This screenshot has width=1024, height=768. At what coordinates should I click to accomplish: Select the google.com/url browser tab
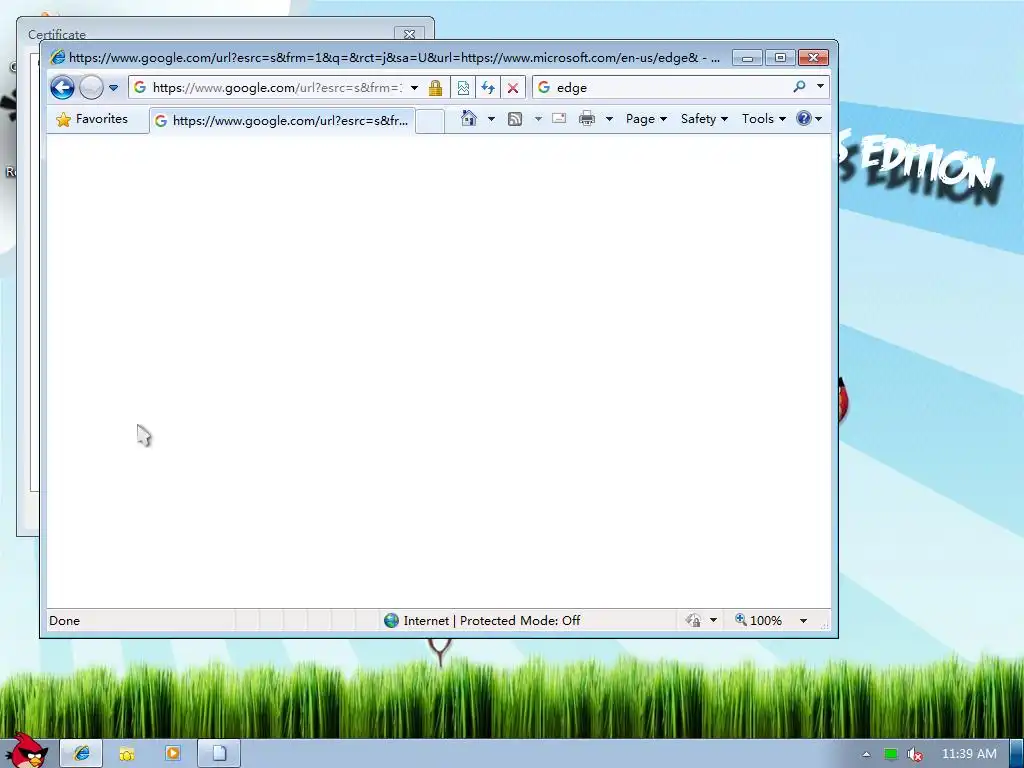tap(282, 121)
